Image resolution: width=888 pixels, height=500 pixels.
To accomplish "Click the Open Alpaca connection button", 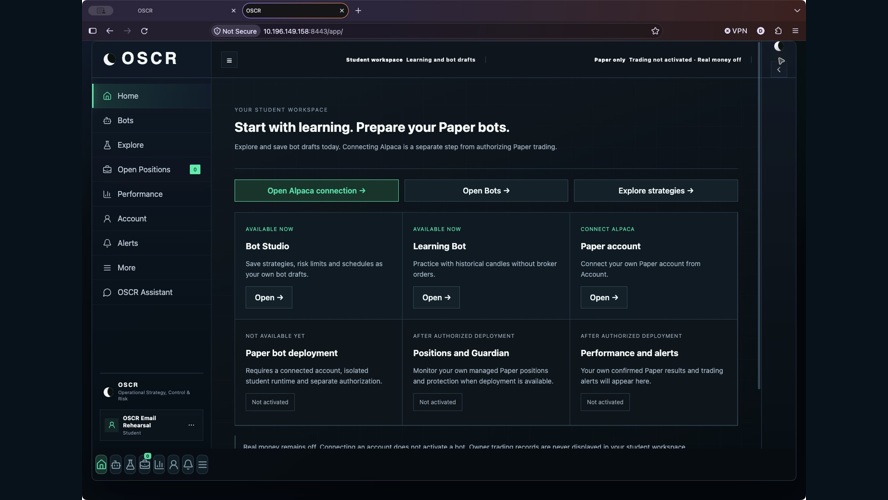I will point(317,191).
